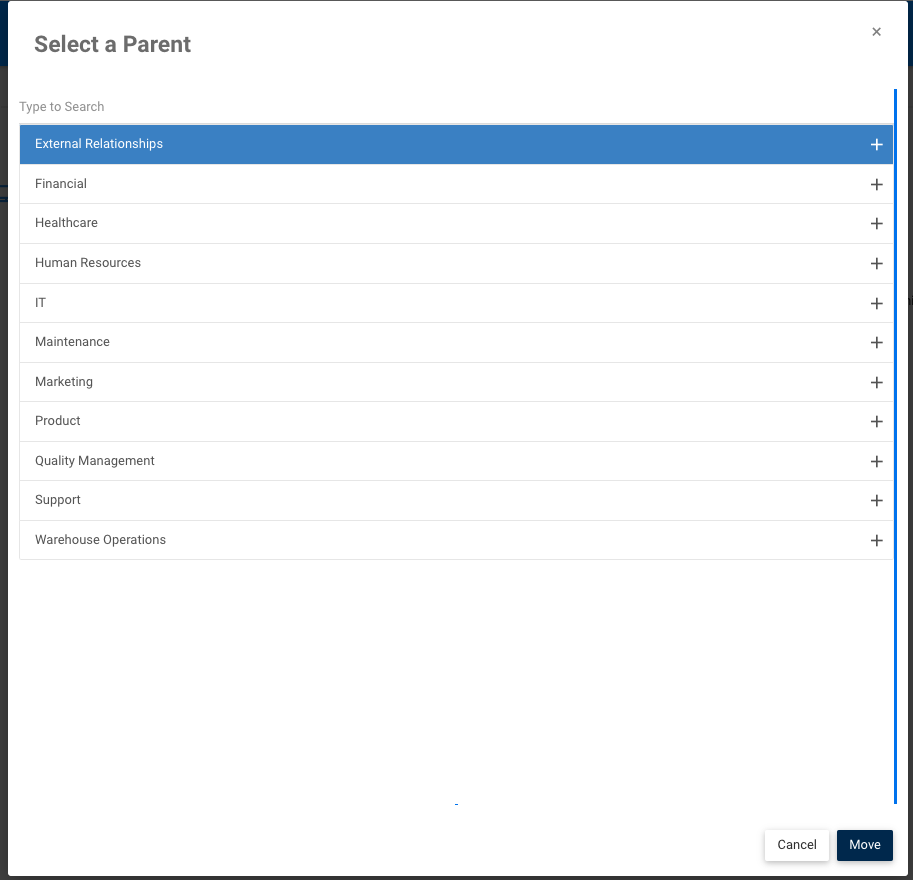
Task: Select the Warehouse Operations item
Action: (x=100, y=540)
